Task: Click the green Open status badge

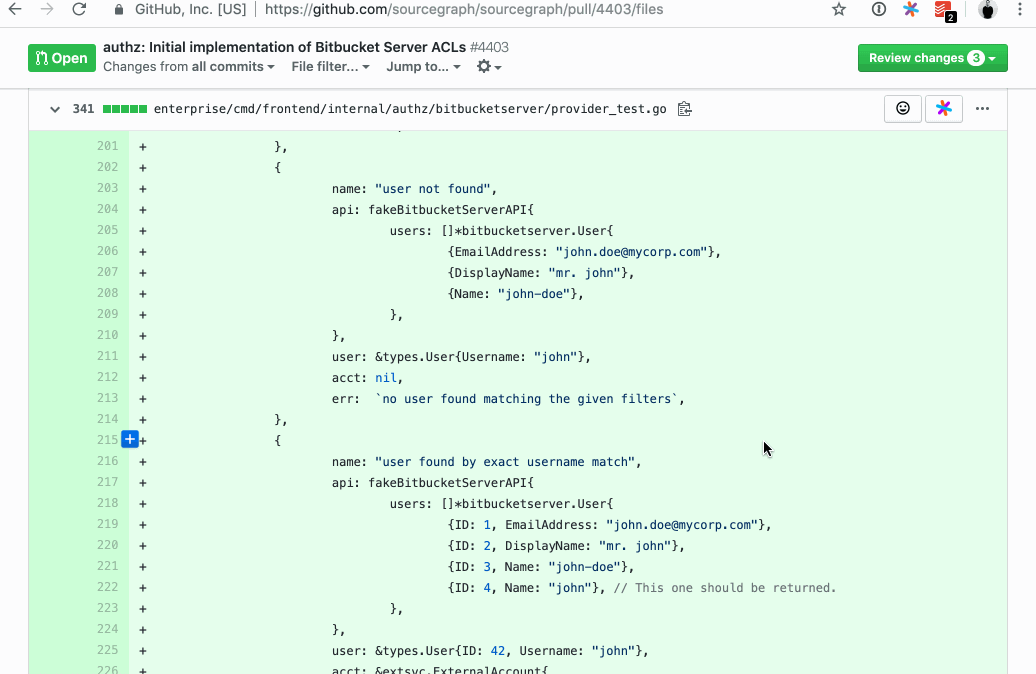Action: (x=61, y=58)
